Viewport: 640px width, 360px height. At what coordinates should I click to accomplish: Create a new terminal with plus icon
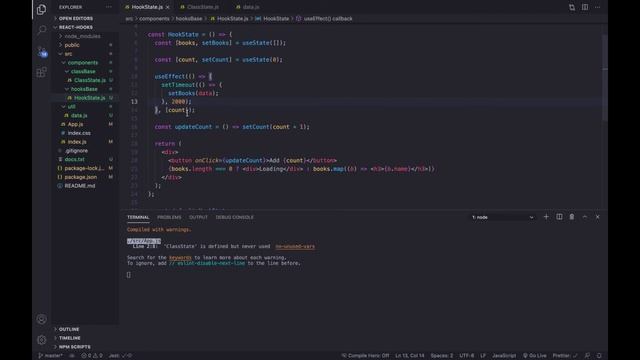[x=546, y=217]
